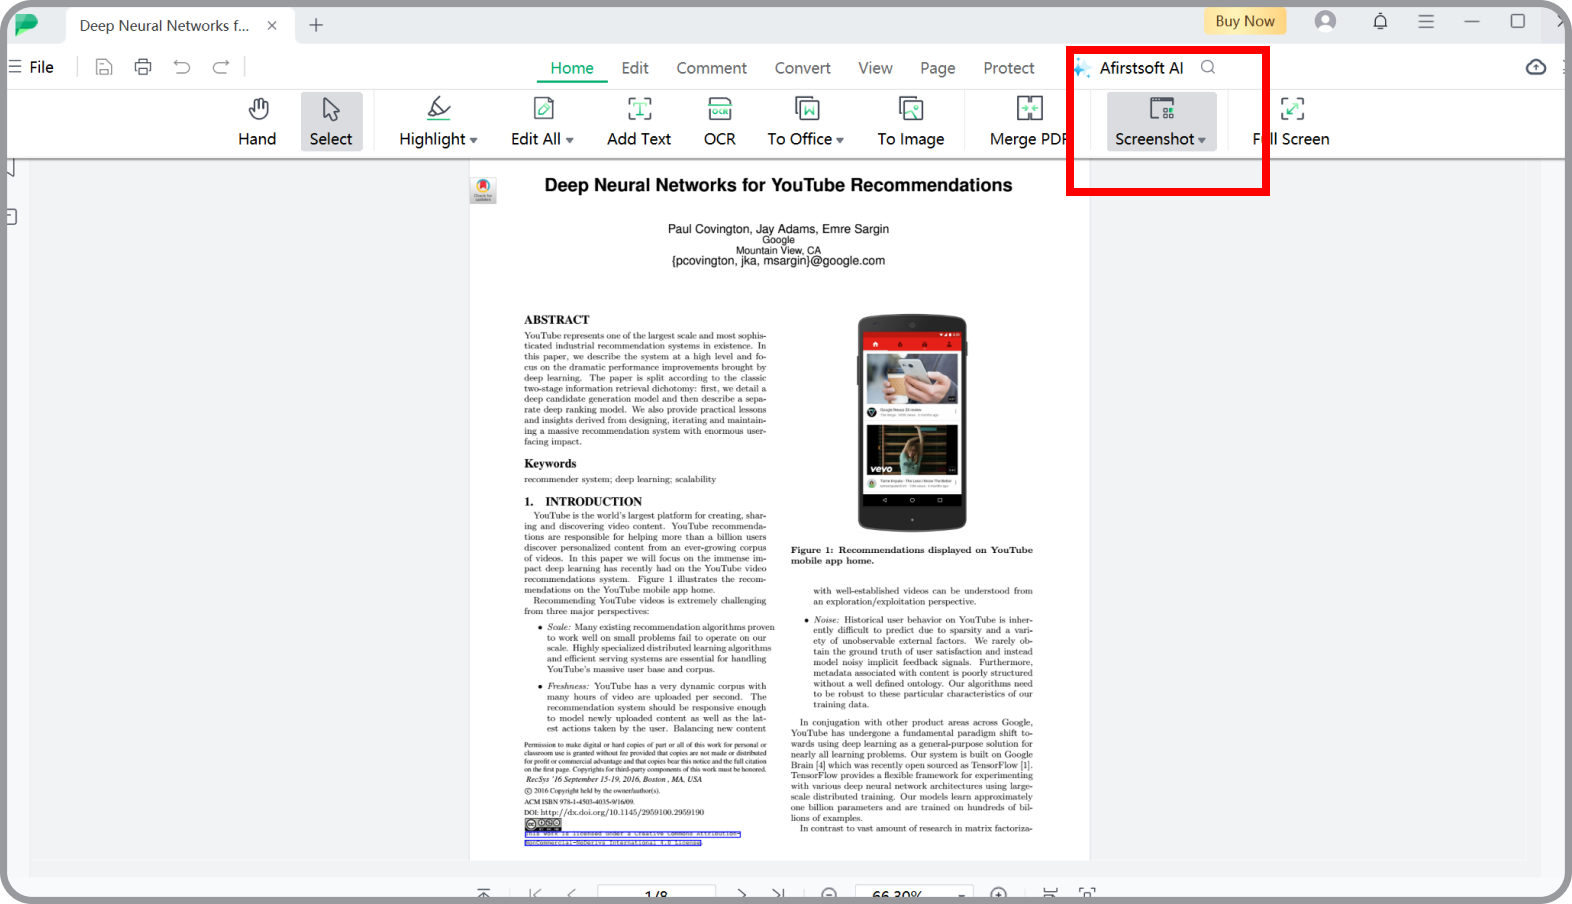Select the Hand tool
Image resolution: width=1572 pixels, height=904 pixels.
[x=257, y=122]
